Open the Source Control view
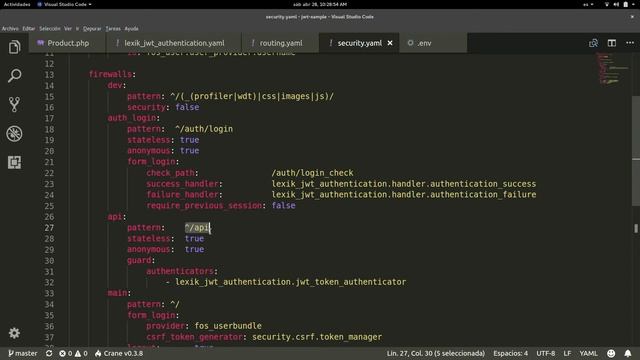 (x=14, y=104)
